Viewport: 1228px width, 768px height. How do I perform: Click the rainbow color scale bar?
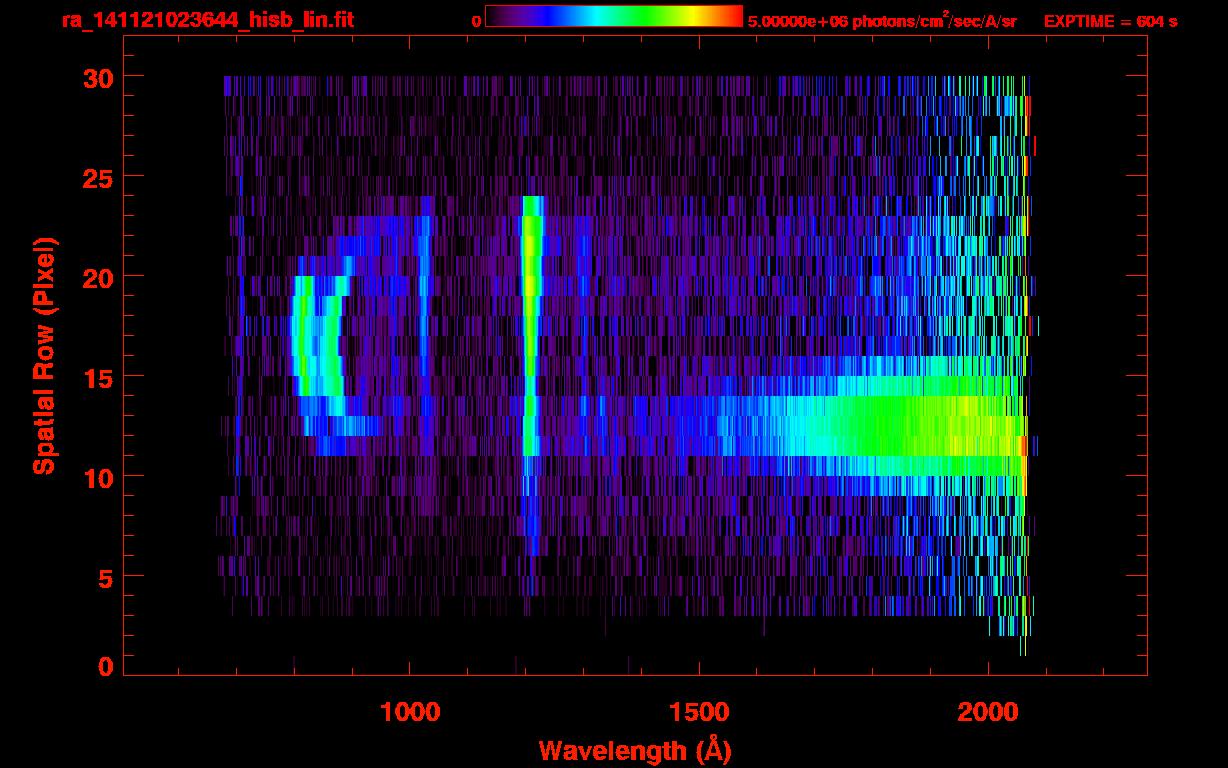point(614,17)
